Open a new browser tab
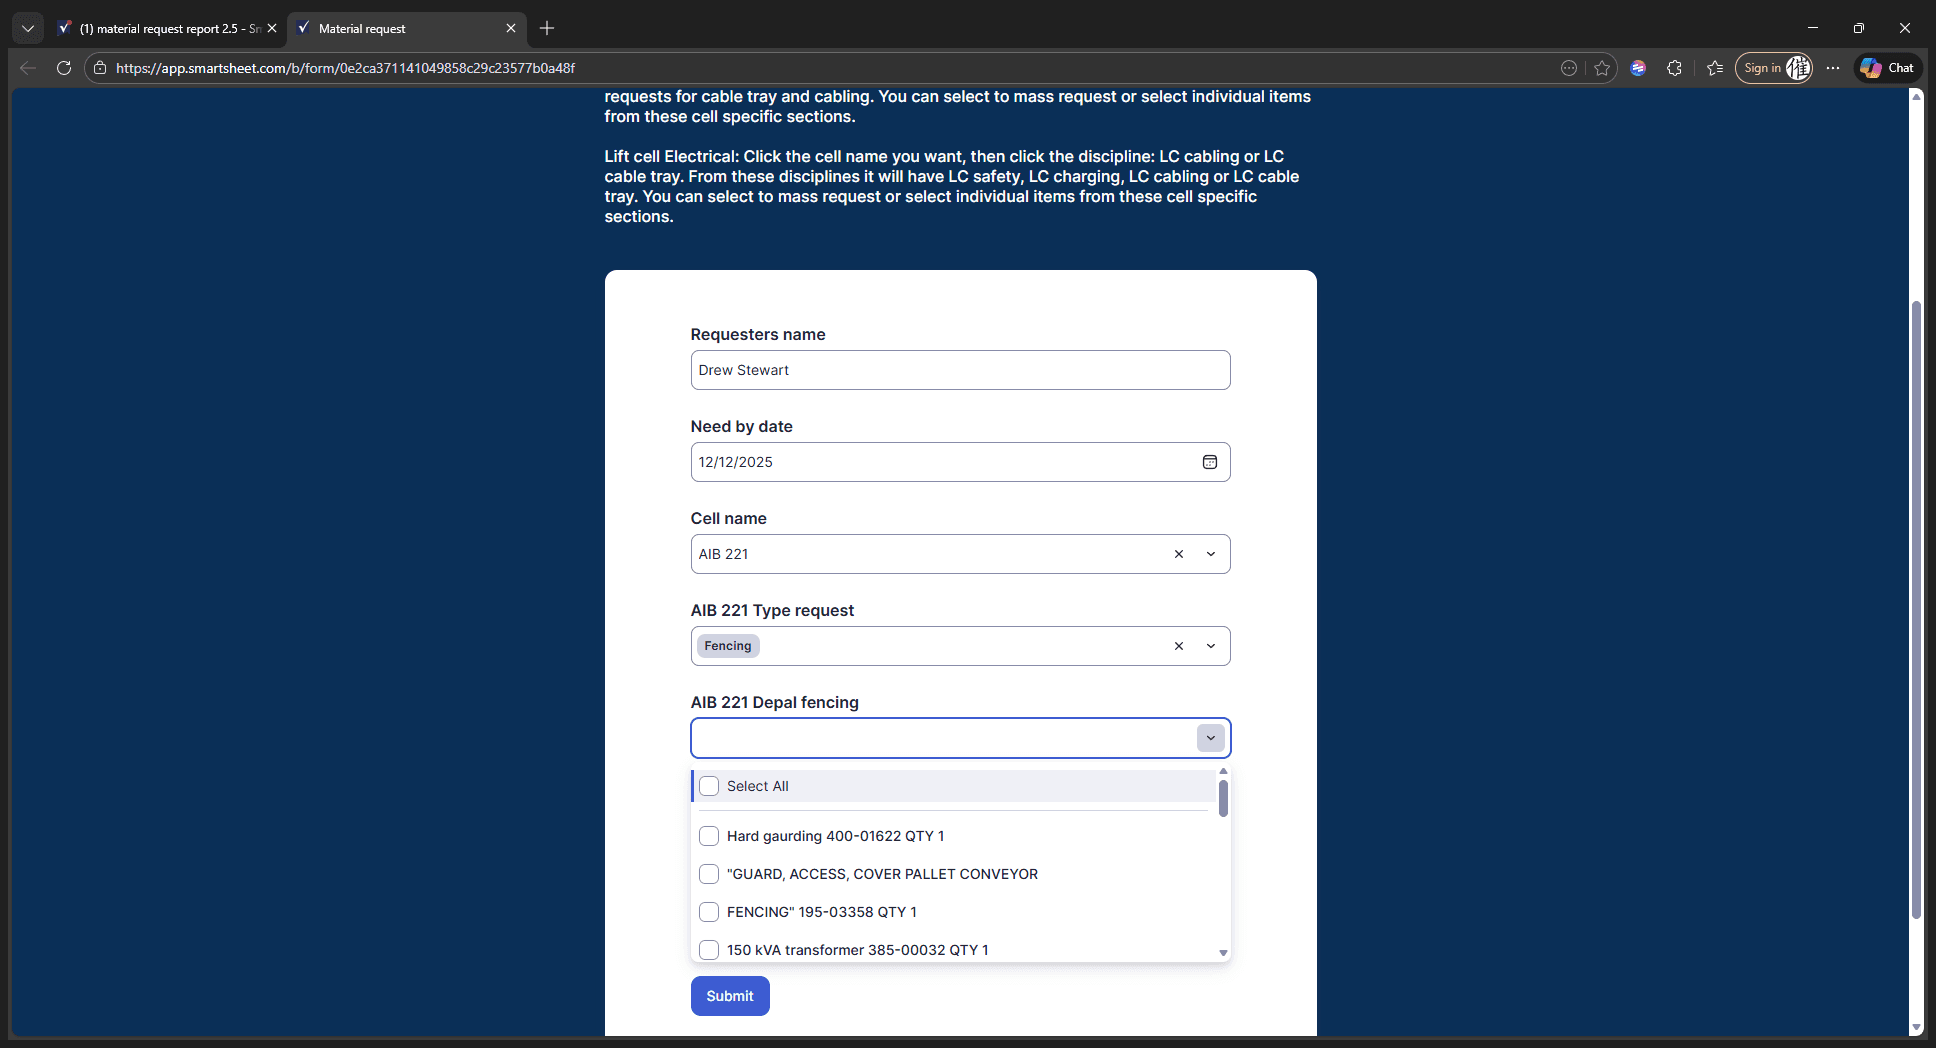The image size is (1936, 1048). point(547,28)
